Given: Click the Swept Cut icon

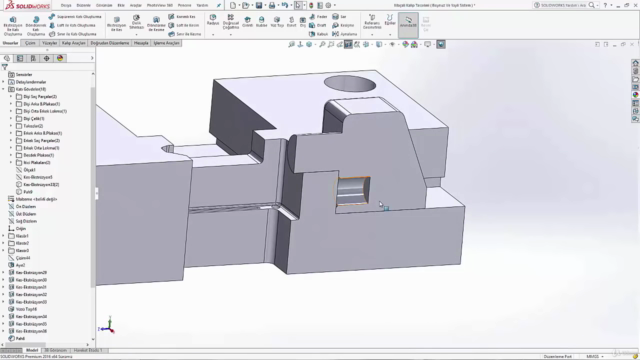Looking at the screenshot, I should tap(171, 17).
